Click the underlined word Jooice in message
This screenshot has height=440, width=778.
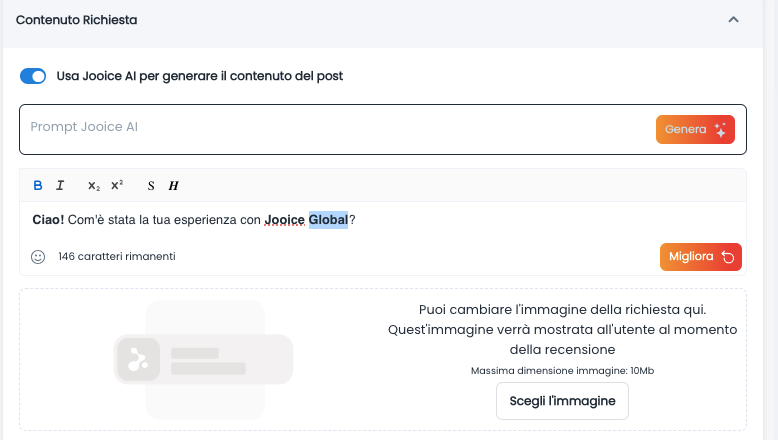284,220
